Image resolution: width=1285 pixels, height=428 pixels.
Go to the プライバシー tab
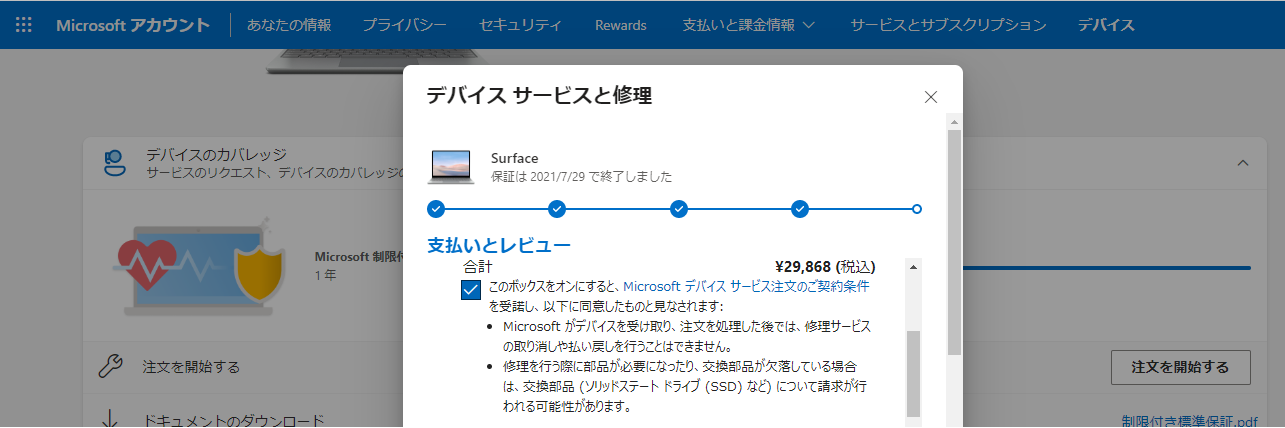(405, 24)
